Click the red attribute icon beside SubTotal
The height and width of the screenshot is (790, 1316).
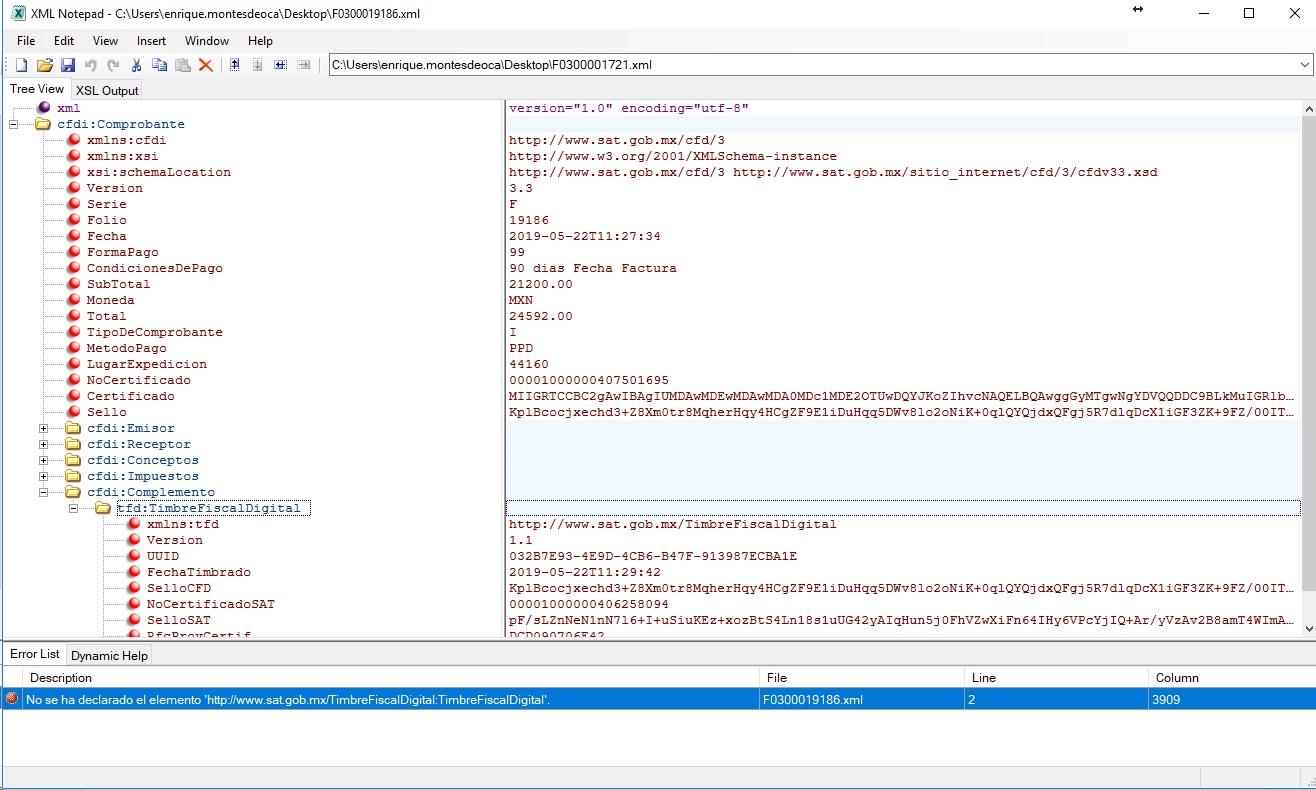point(73,284)
